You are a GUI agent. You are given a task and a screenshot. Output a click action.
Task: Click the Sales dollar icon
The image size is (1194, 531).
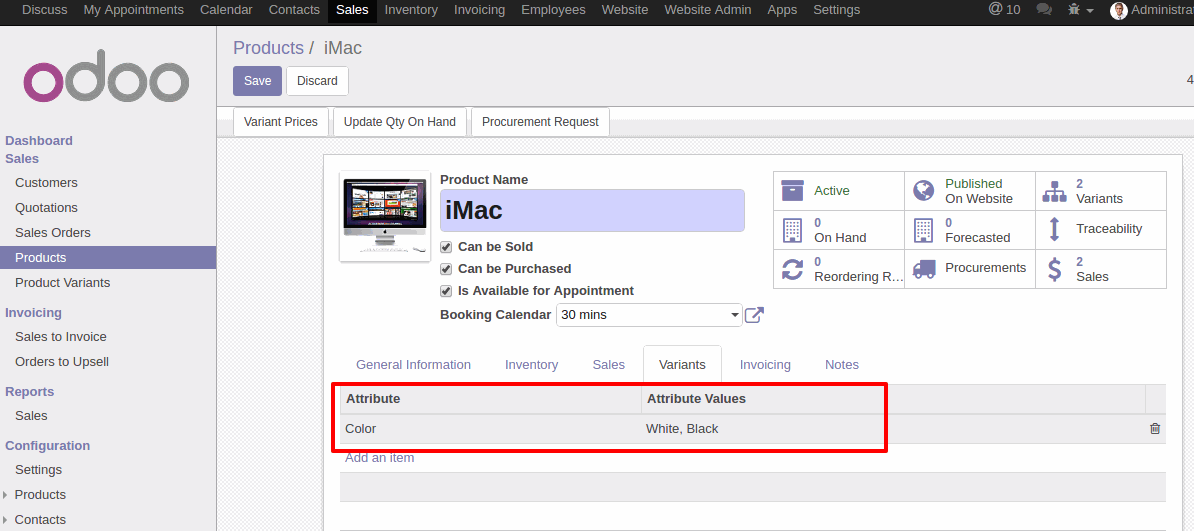click(1055, 269)
